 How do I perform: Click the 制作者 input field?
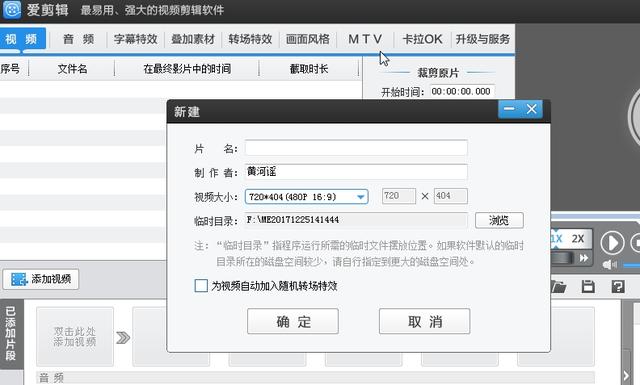tap(356, 172)
